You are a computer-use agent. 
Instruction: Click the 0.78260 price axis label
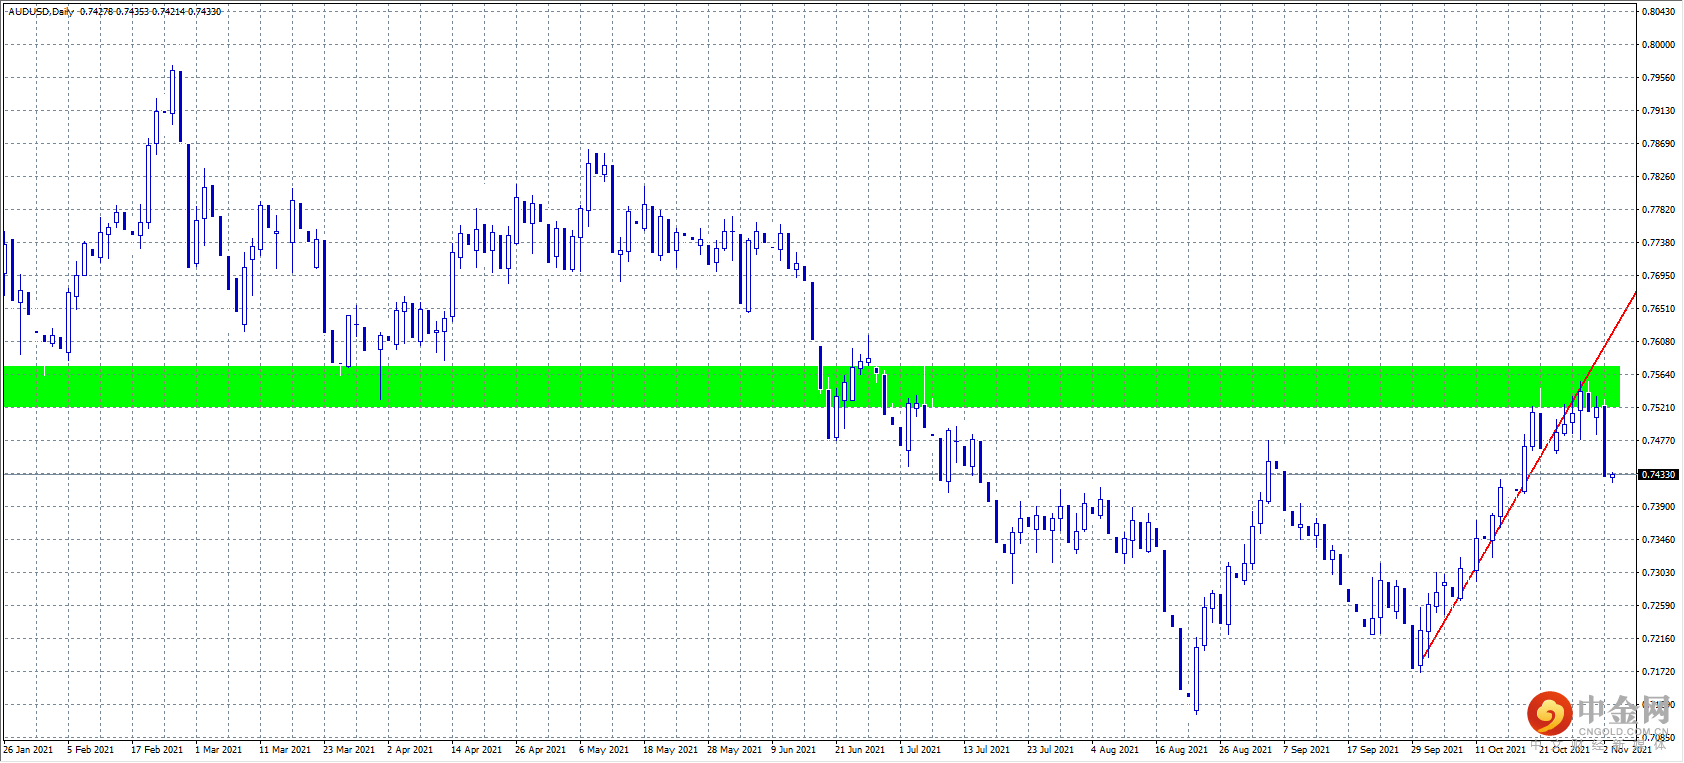(1659, 177)
